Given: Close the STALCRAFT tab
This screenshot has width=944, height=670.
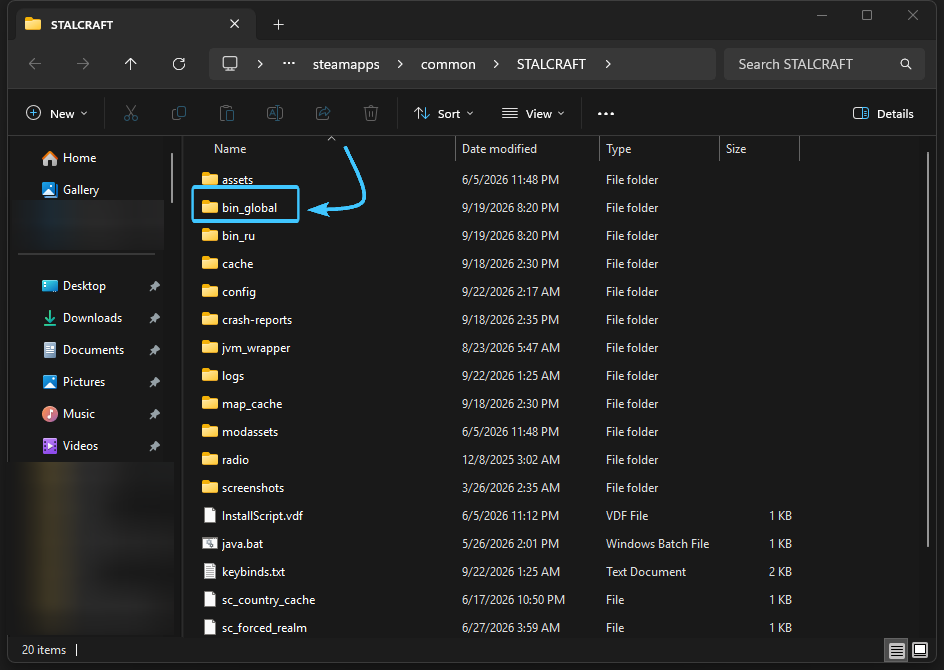Looking at the screenshot, I should pyautogui.click(x=235, y=24).
